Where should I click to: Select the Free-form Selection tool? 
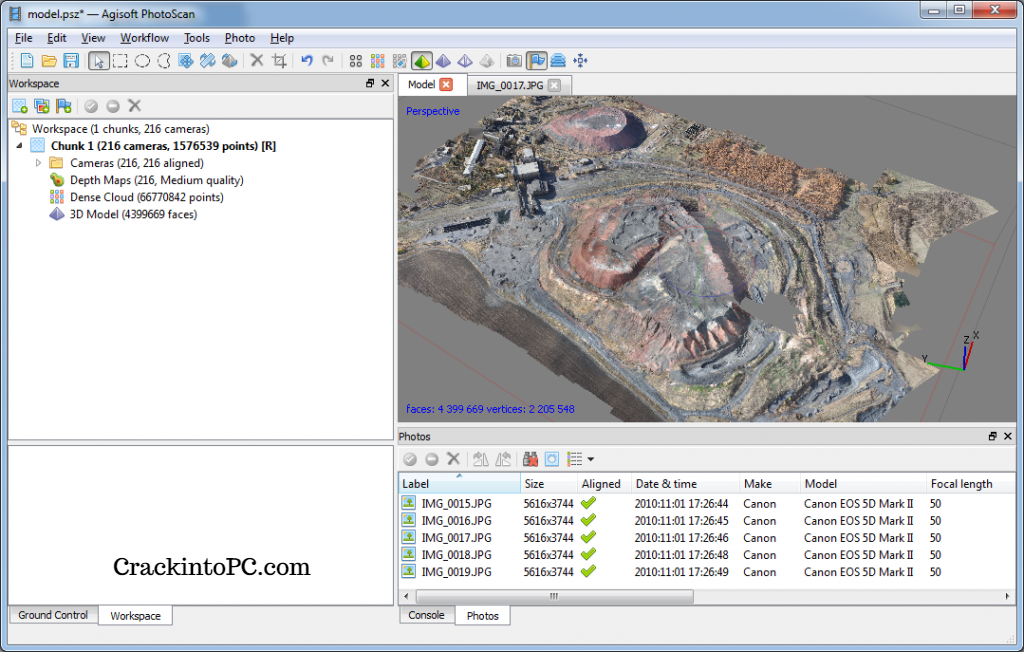click(x=164, y=61)
